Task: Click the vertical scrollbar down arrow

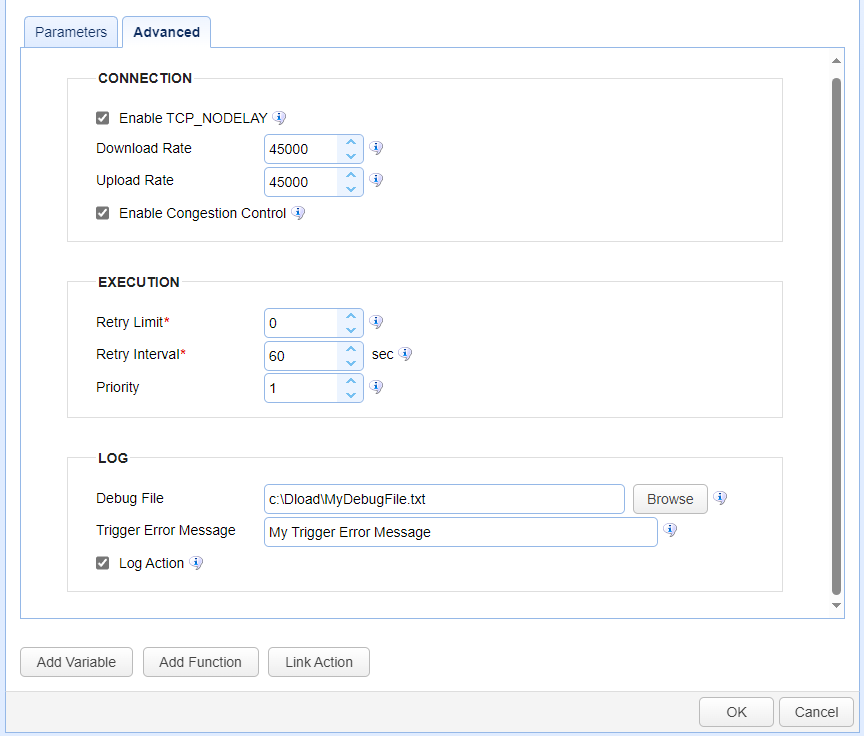Action: 836,605
